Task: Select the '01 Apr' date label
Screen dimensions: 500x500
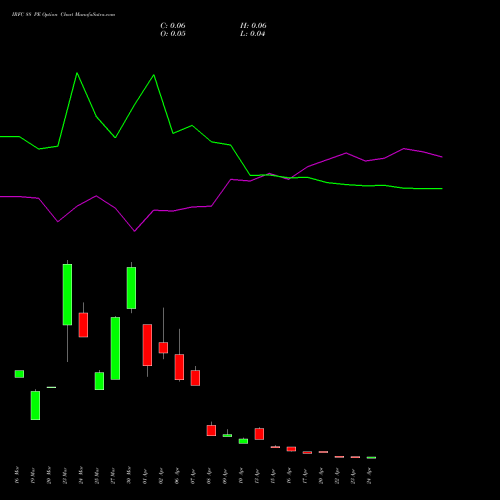Action: (x=145, y=475)
